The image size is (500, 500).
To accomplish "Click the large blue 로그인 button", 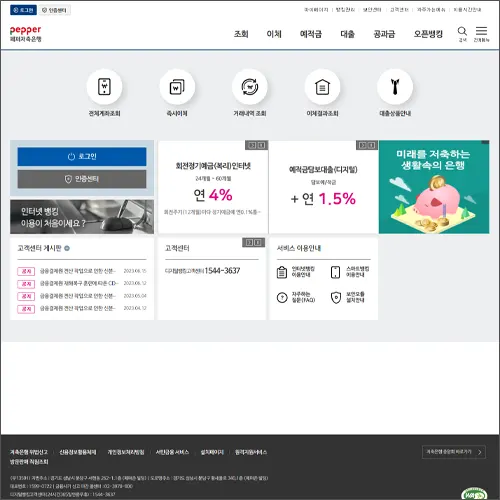I will [82, 157].
